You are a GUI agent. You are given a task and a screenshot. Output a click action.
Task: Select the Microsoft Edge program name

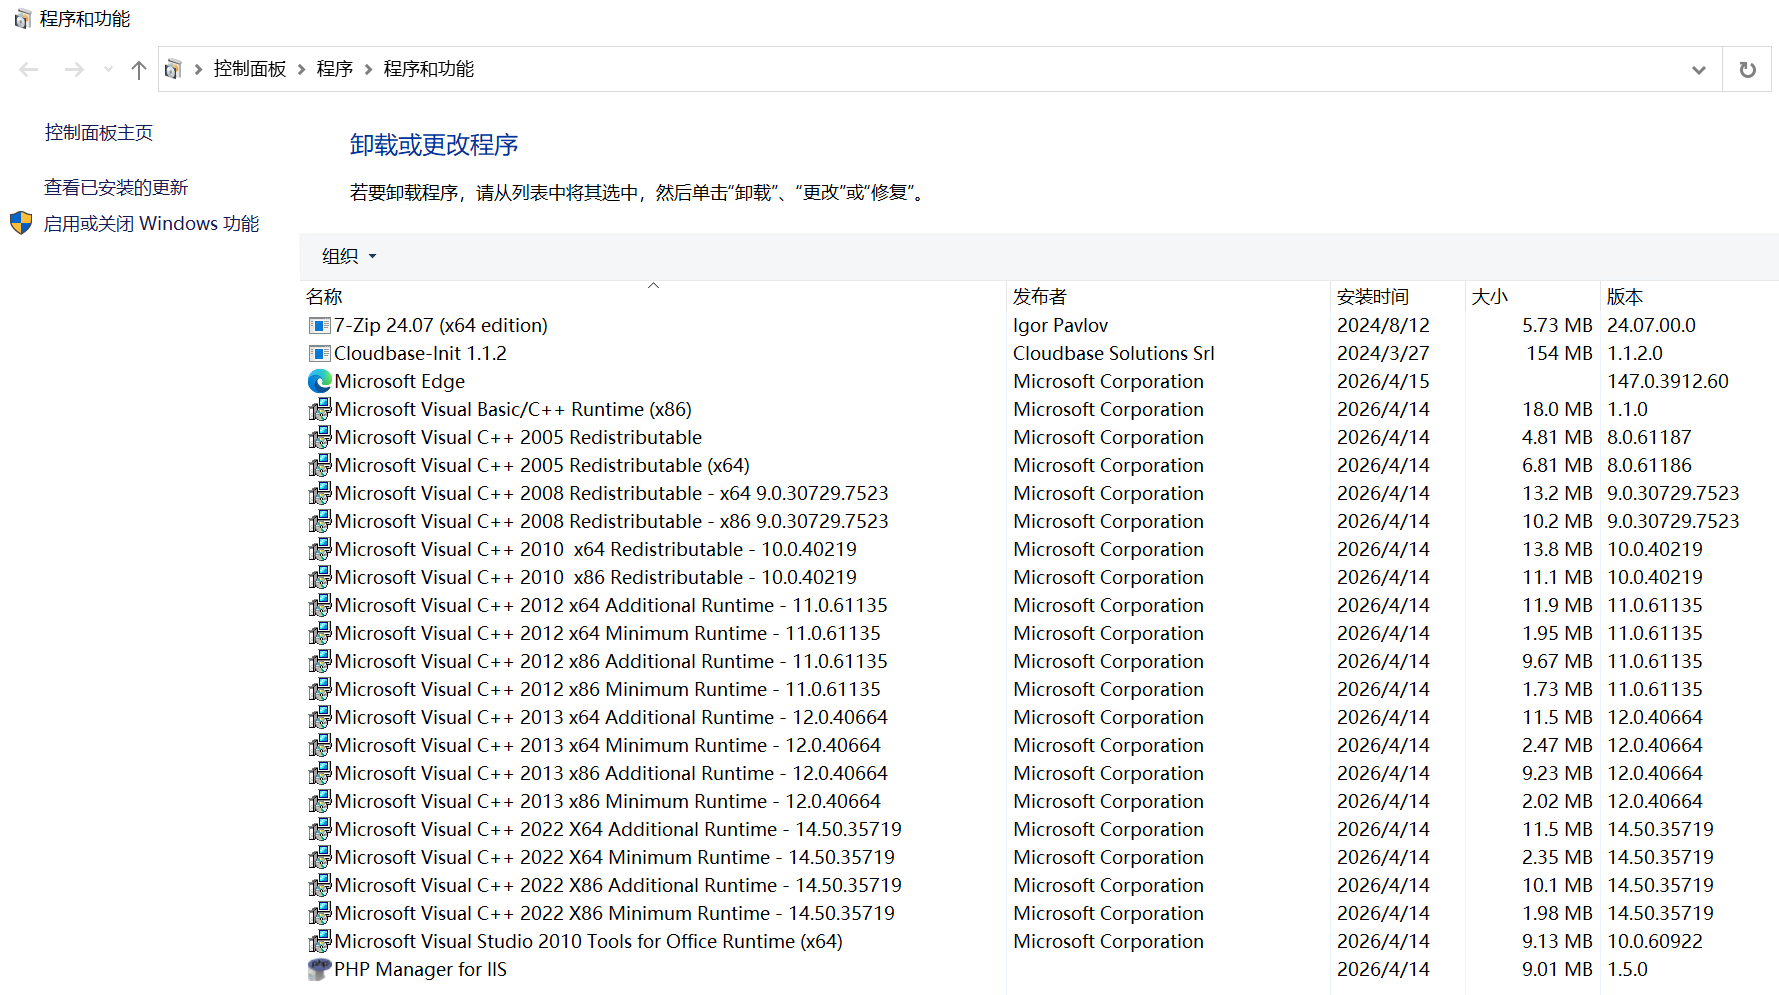[400, 382]
